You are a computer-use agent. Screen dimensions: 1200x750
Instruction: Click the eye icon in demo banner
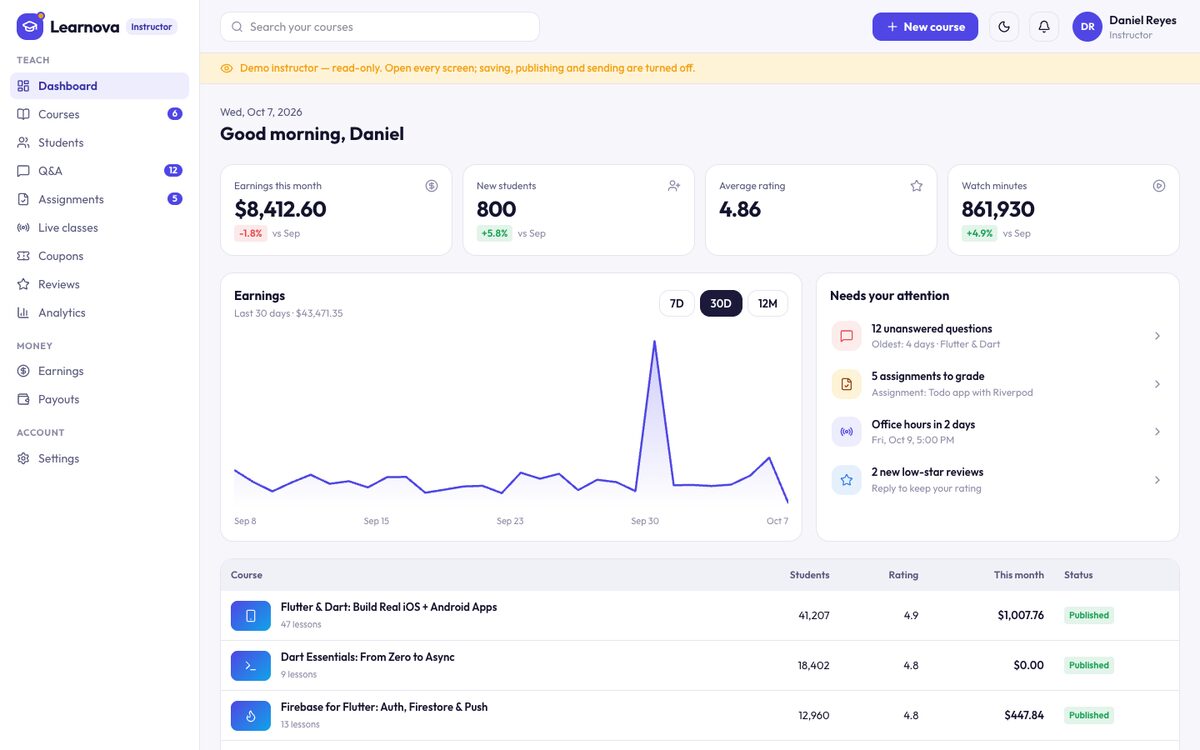227,69
